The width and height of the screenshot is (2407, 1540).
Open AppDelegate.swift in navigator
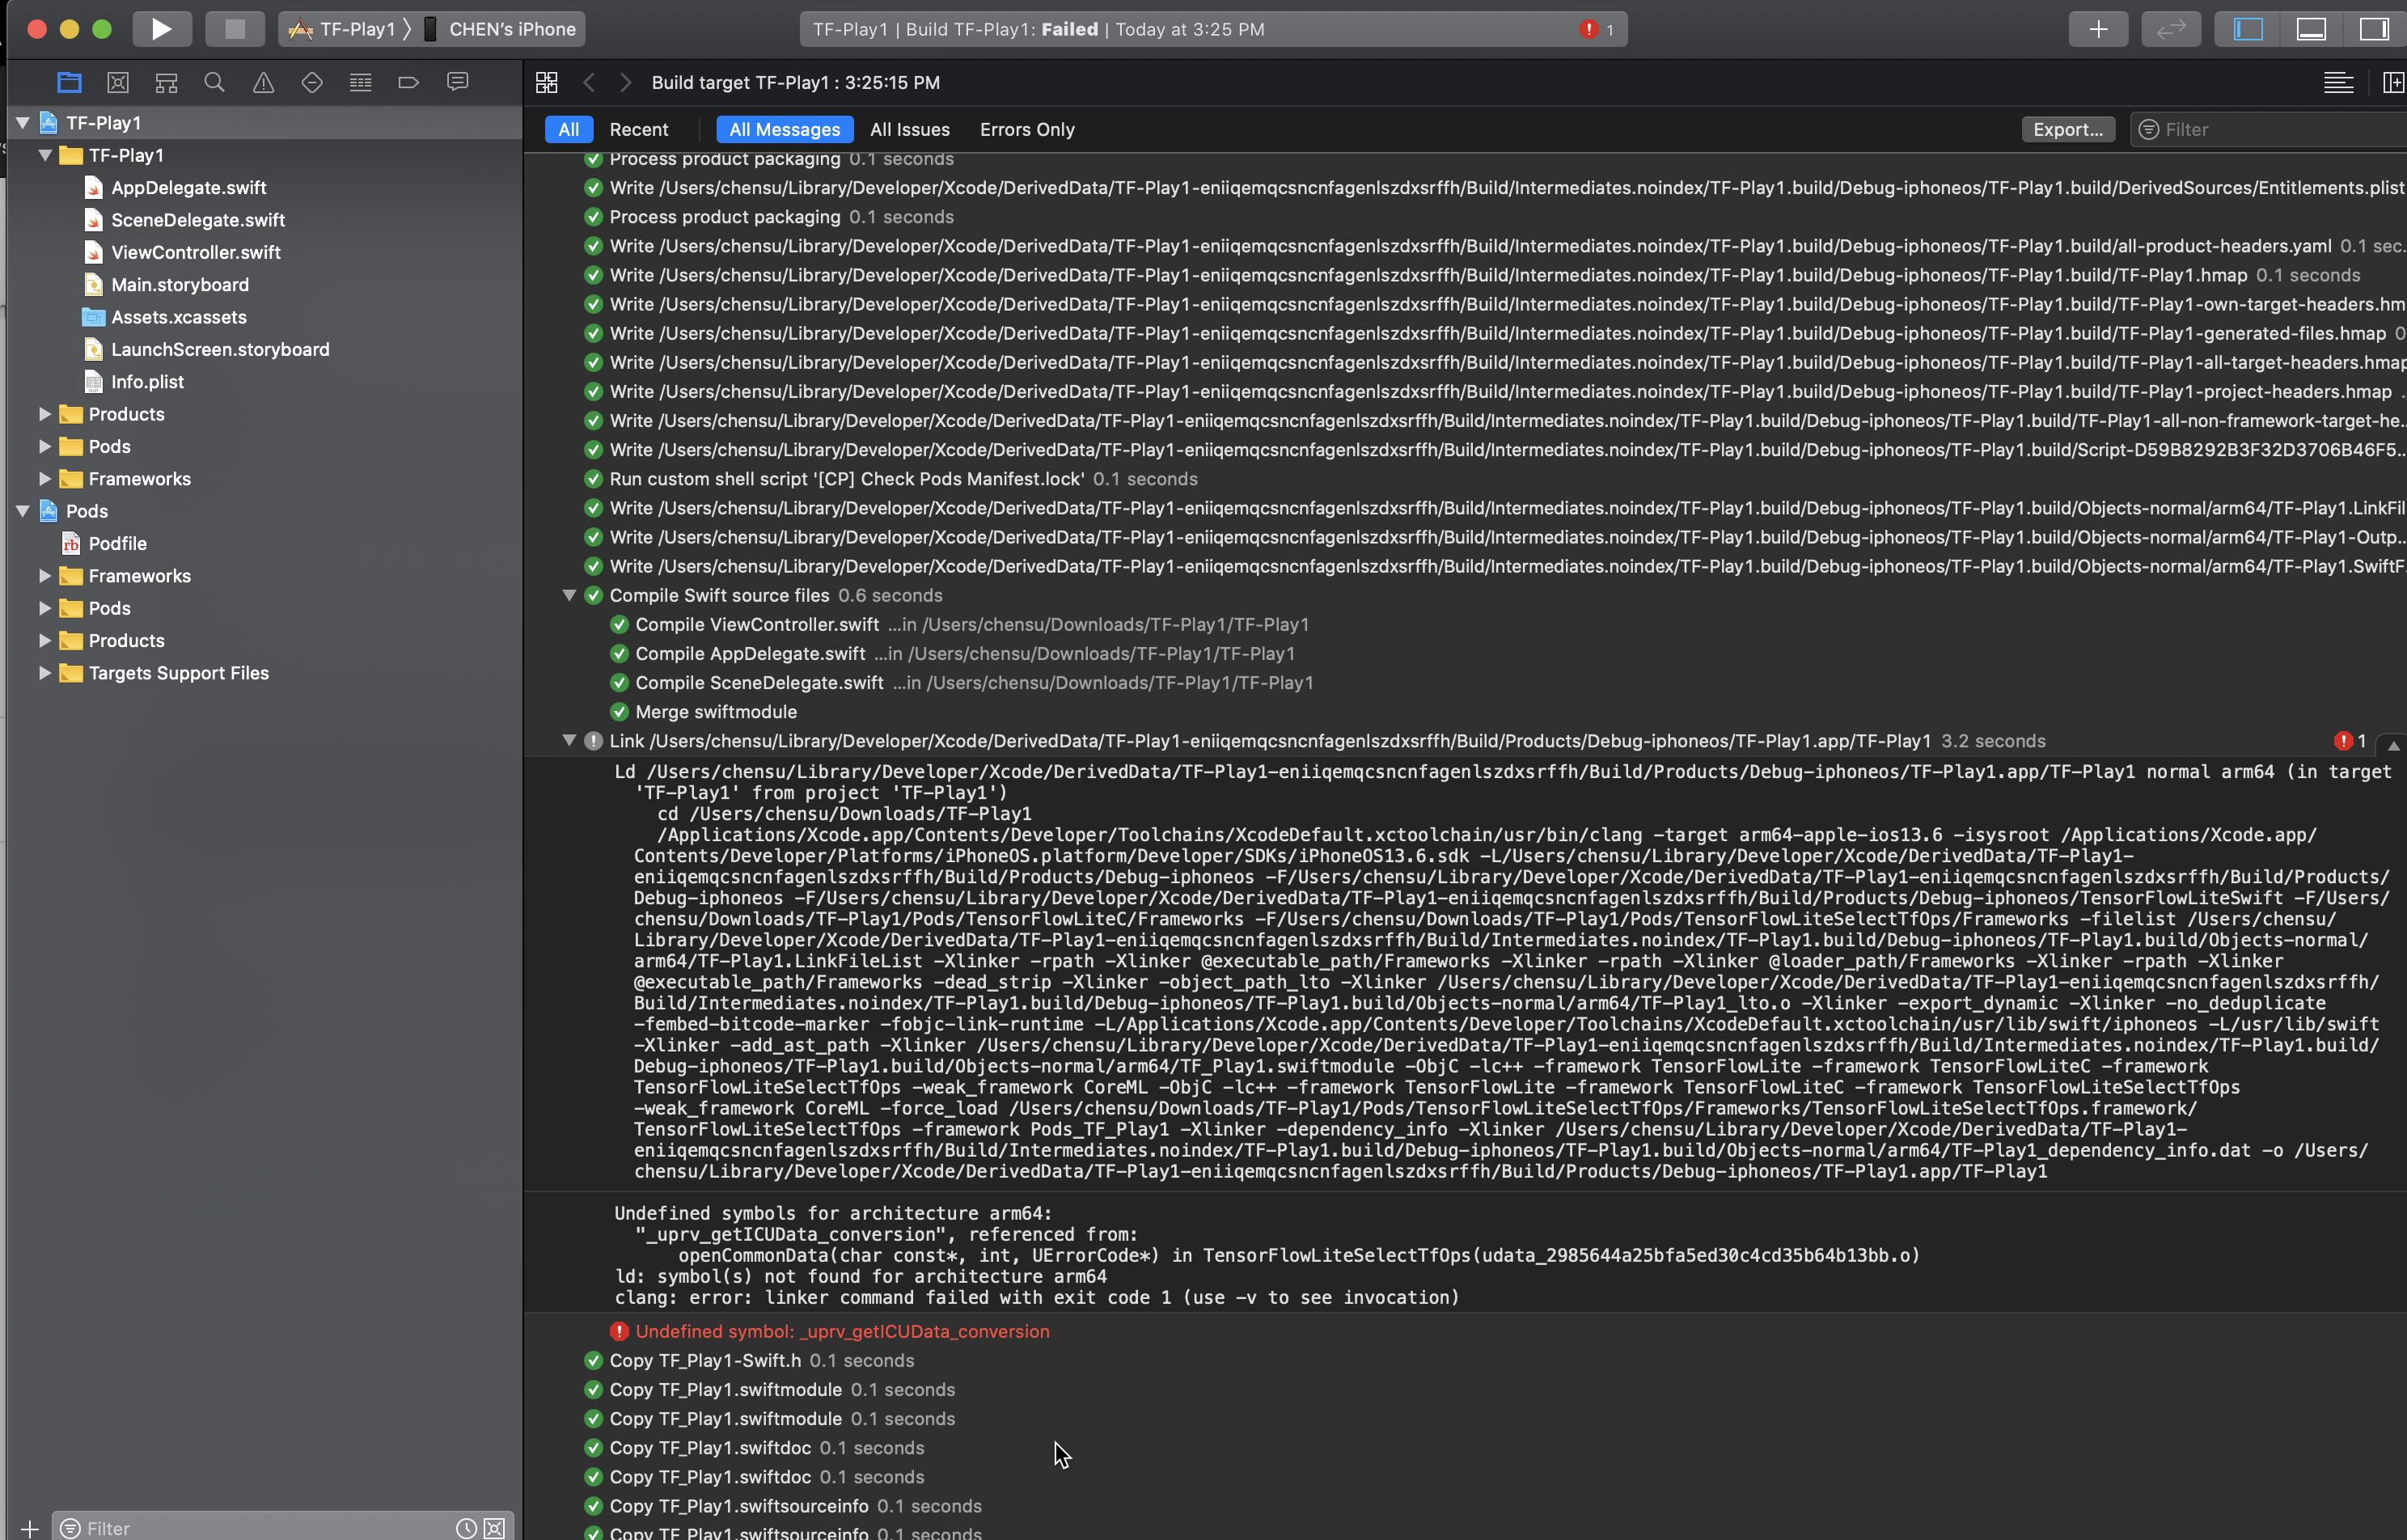[x=189, y=187]
